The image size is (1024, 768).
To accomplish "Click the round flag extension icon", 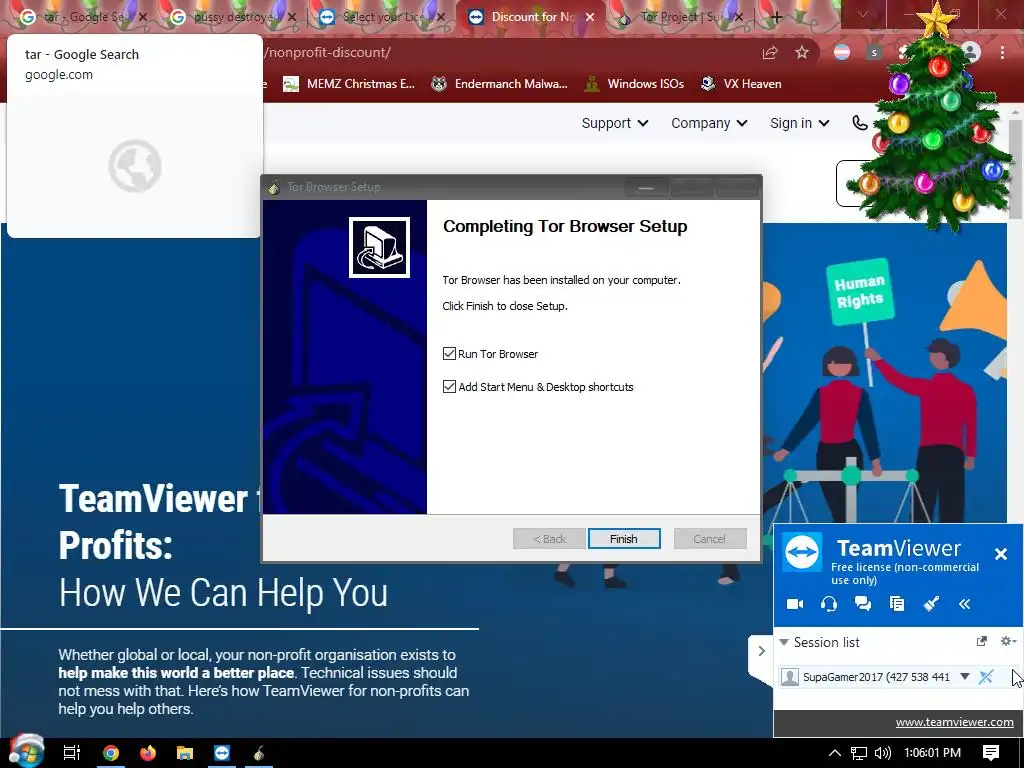I will tap(842, 53).
